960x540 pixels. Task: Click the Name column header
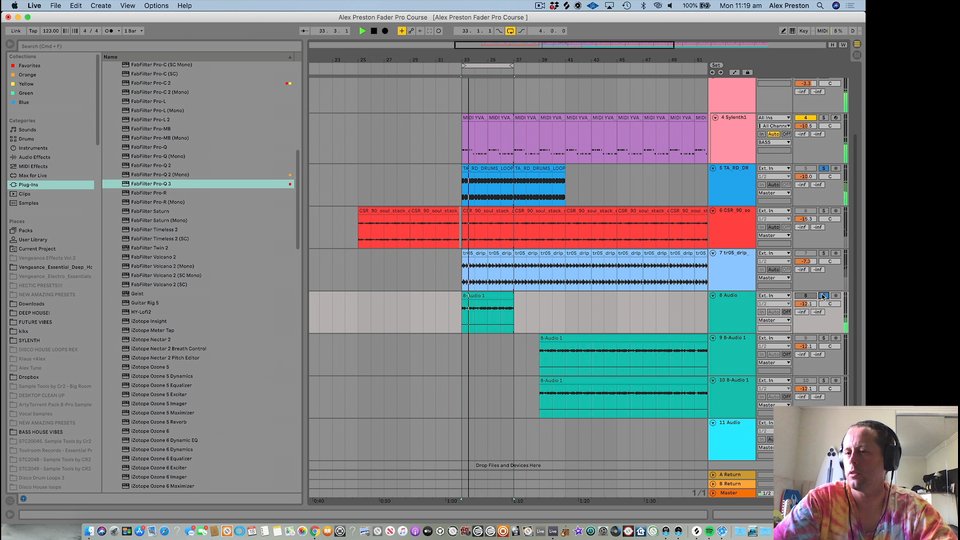[198, 57]
